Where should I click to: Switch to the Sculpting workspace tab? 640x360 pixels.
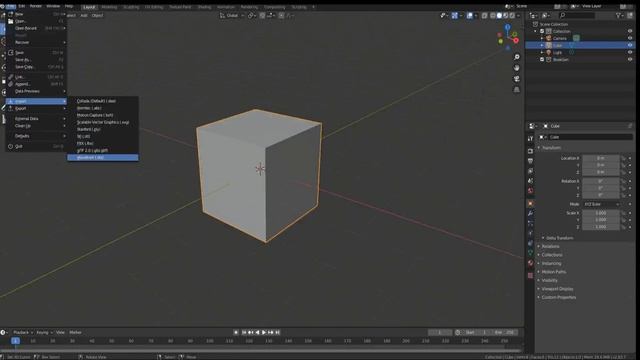(x=131, y=7)
